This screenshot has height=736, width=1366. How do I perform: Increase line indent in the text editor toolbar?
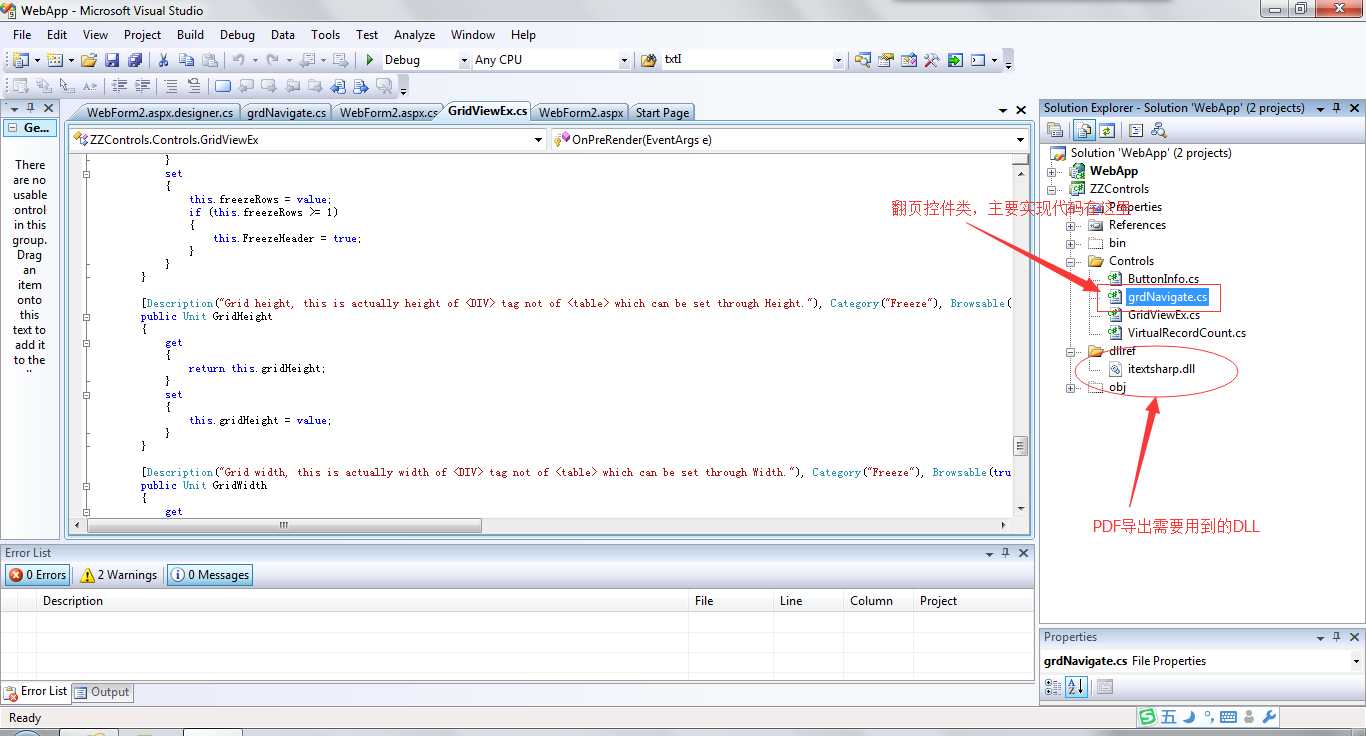coord(142,86)
